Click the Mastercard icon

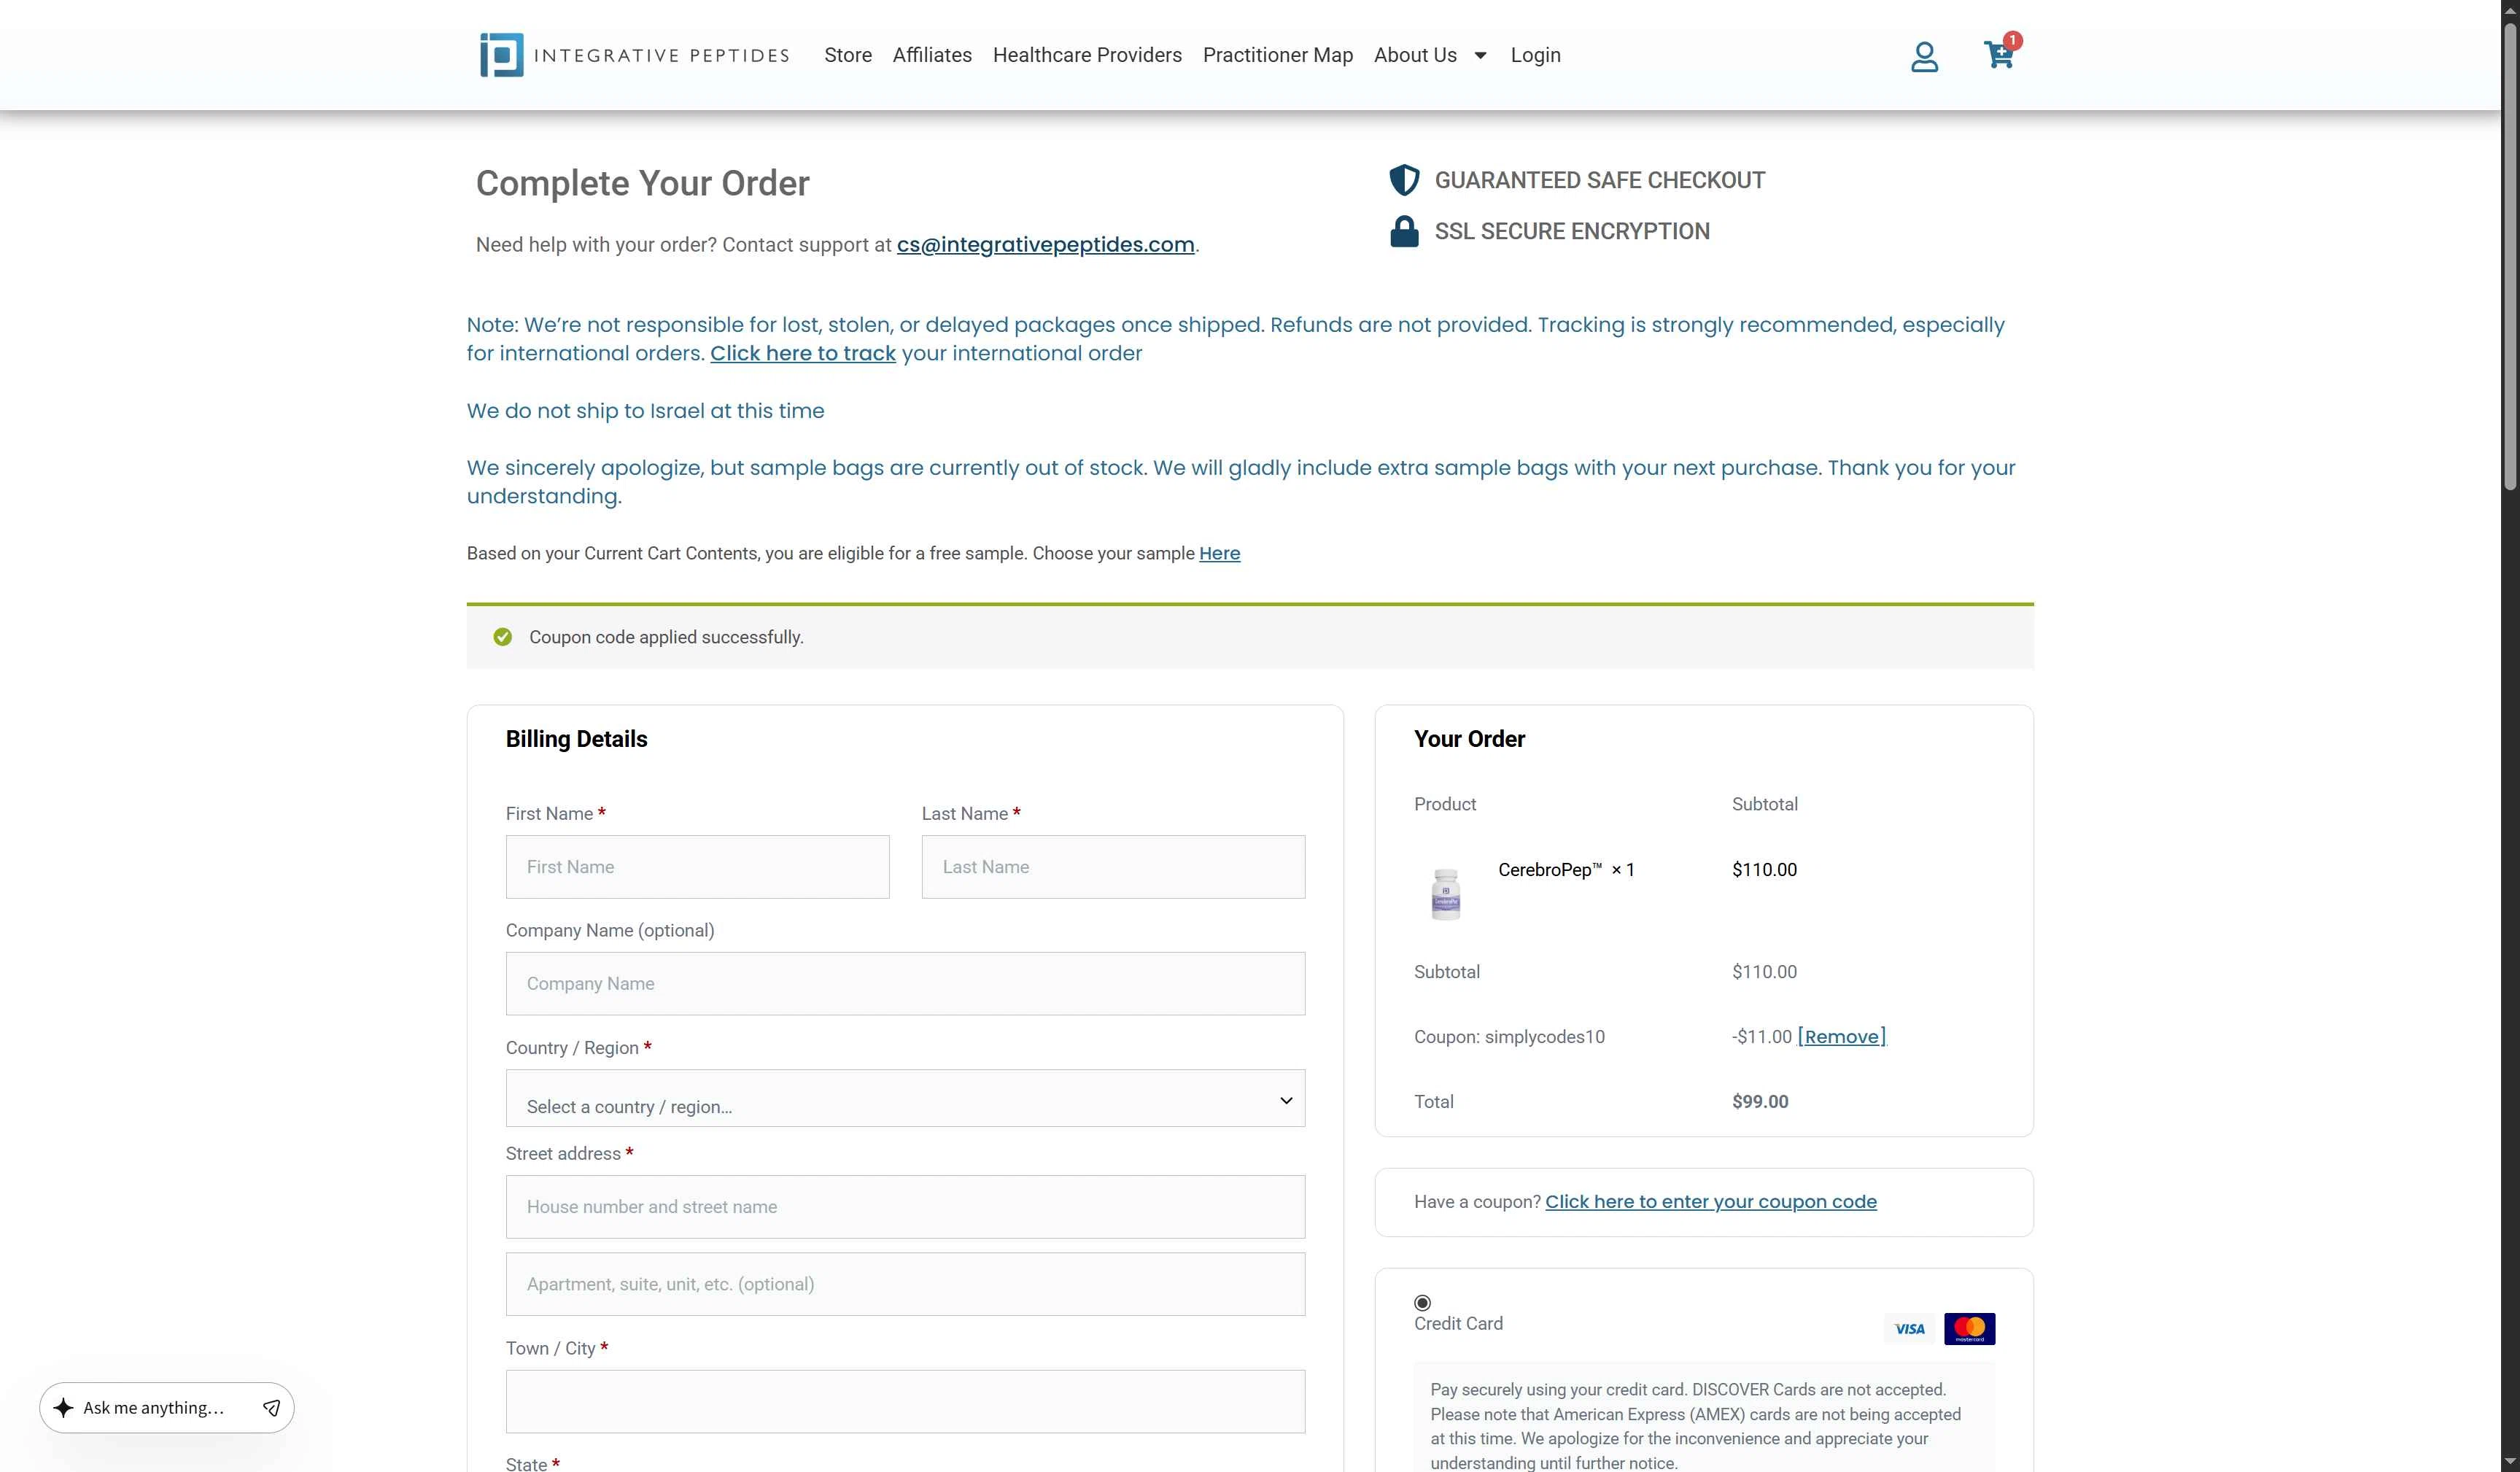[1969, 1328]
